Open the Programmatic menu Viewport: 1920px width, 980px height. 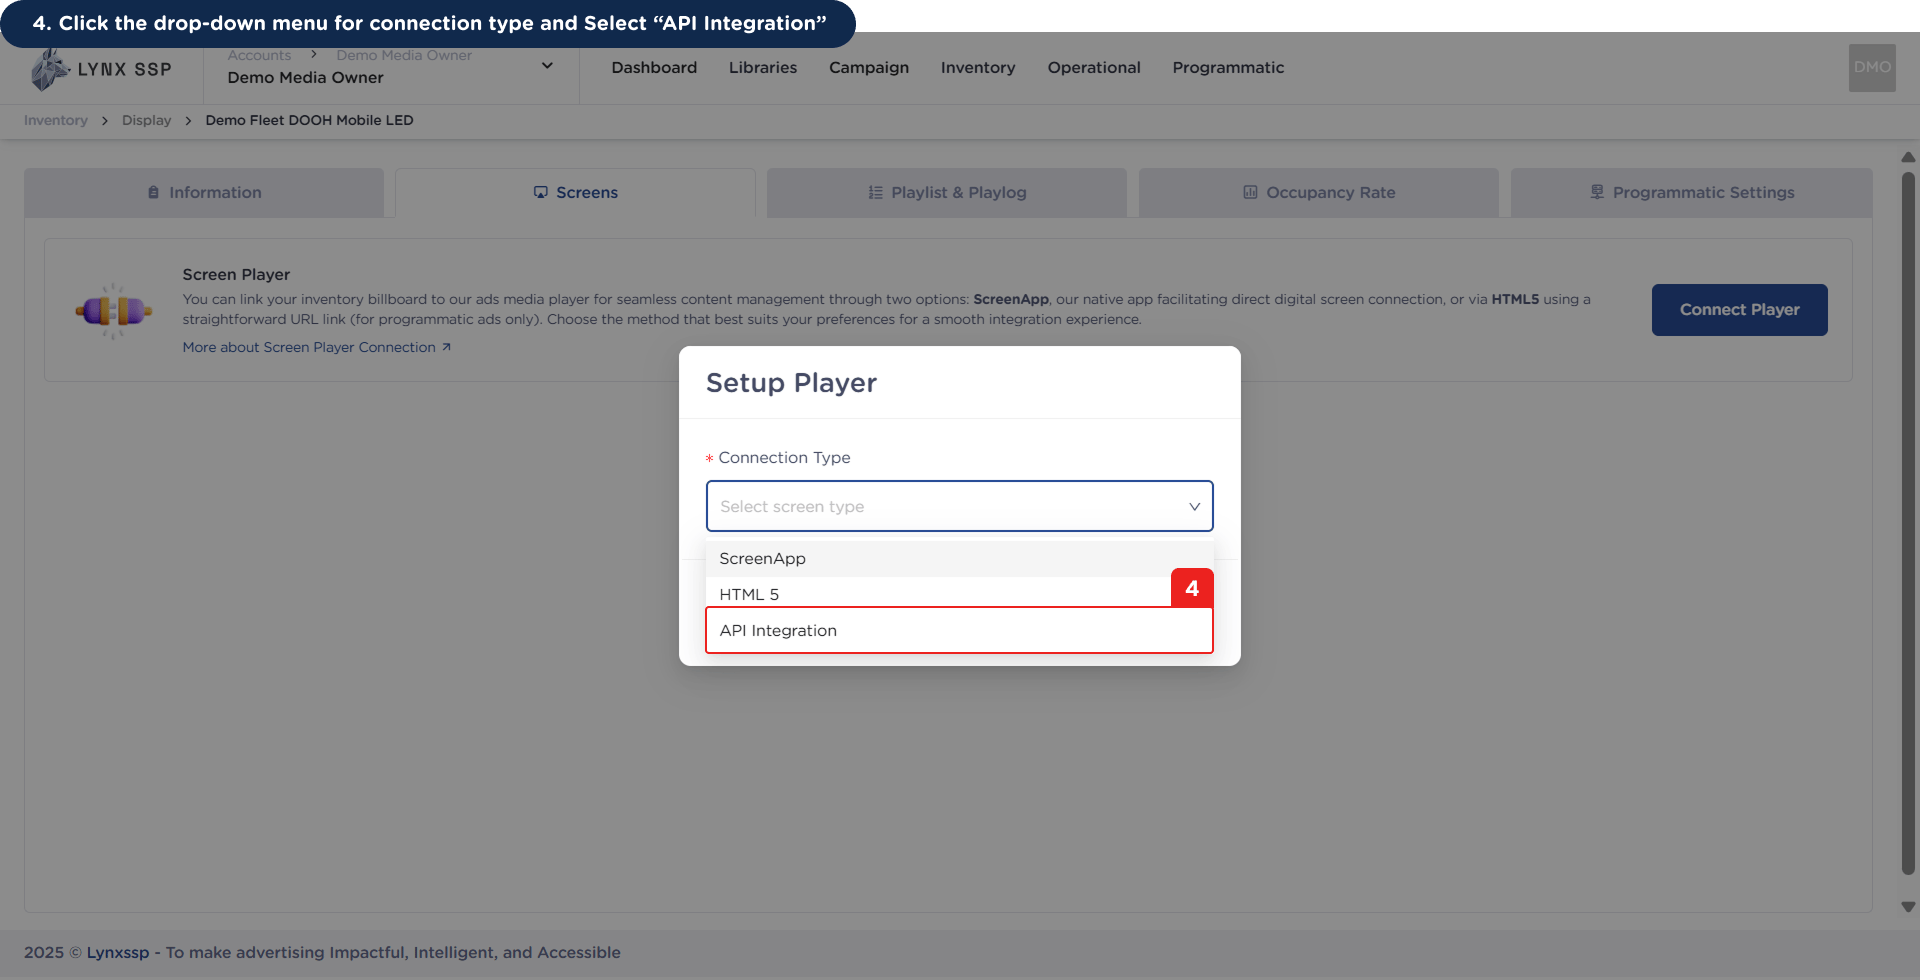click(1228, 68)
